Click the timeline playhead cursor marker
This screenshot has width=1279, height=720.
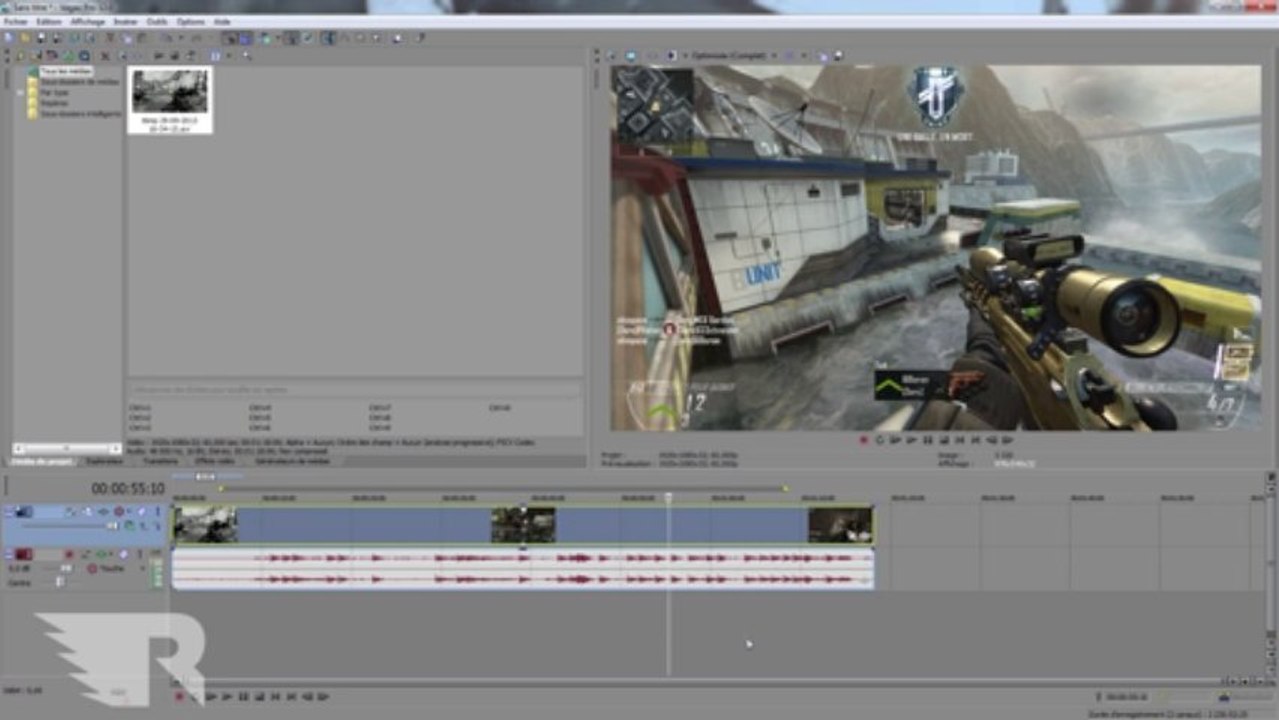click(668, 497)
